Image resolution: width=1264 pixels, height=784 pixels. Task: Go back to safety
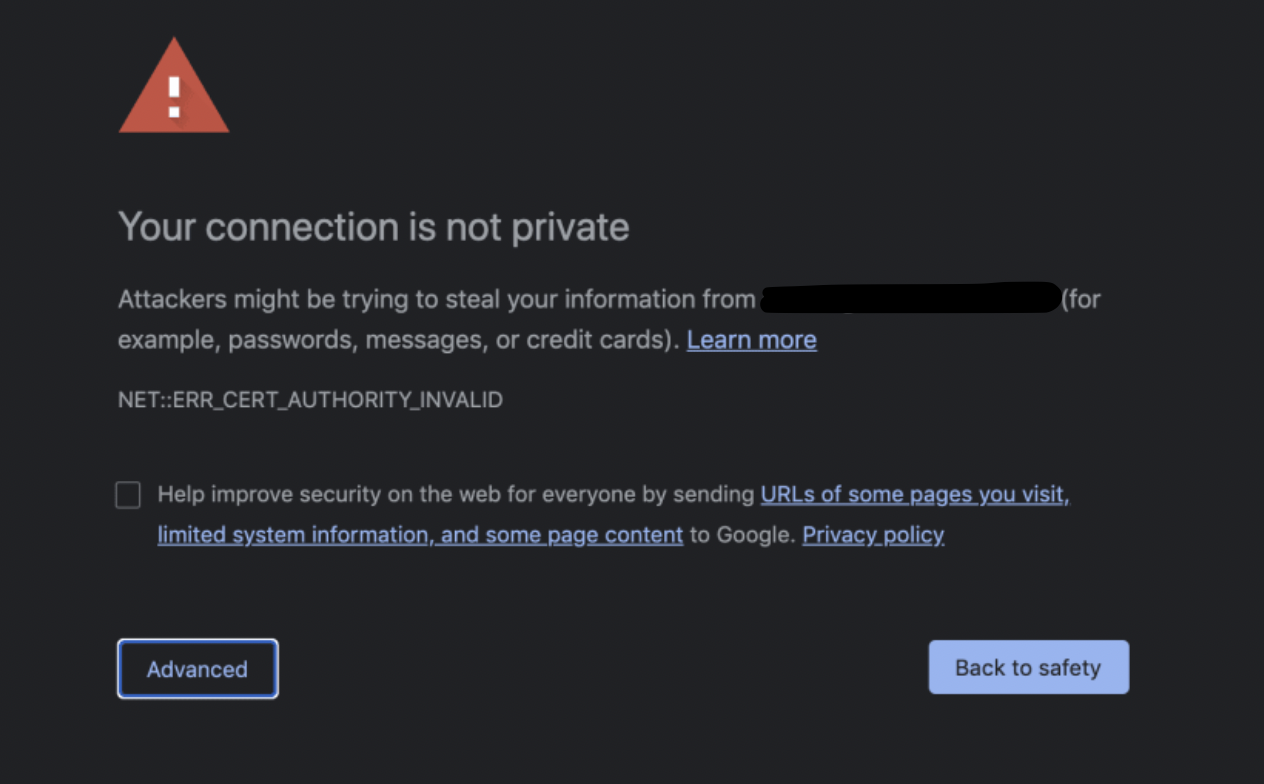(x=1028, y=667)
